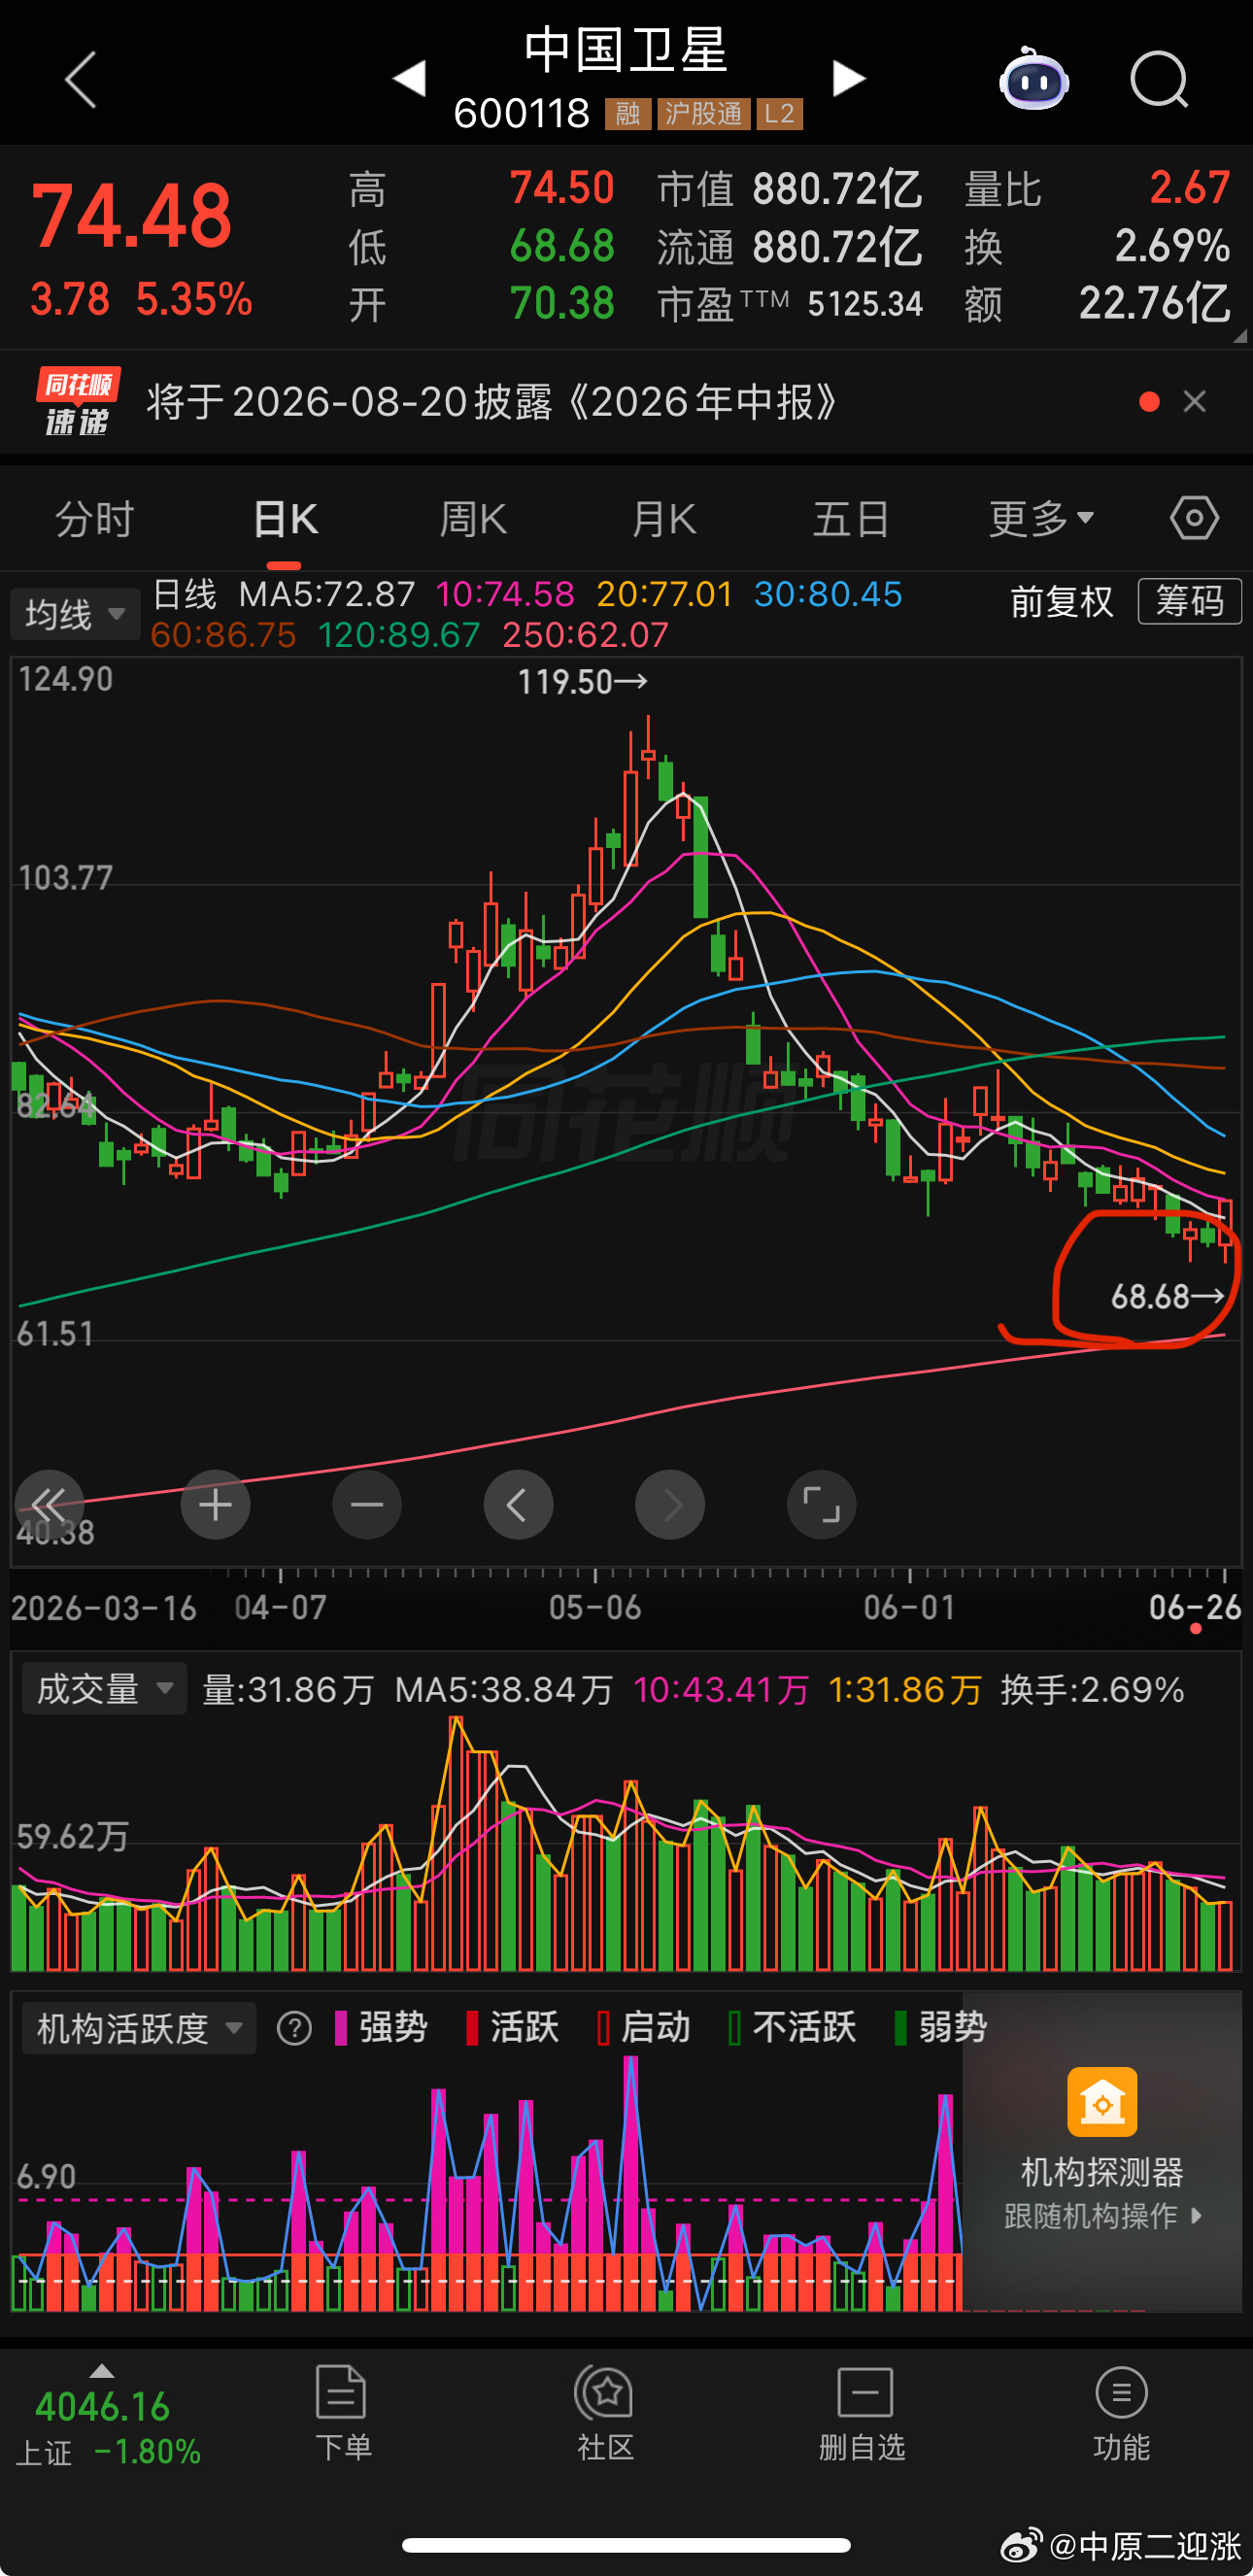Tap the 120:89.67 moving average readout
This screenshot has height=2576, width=1253.
coord(399,635)
